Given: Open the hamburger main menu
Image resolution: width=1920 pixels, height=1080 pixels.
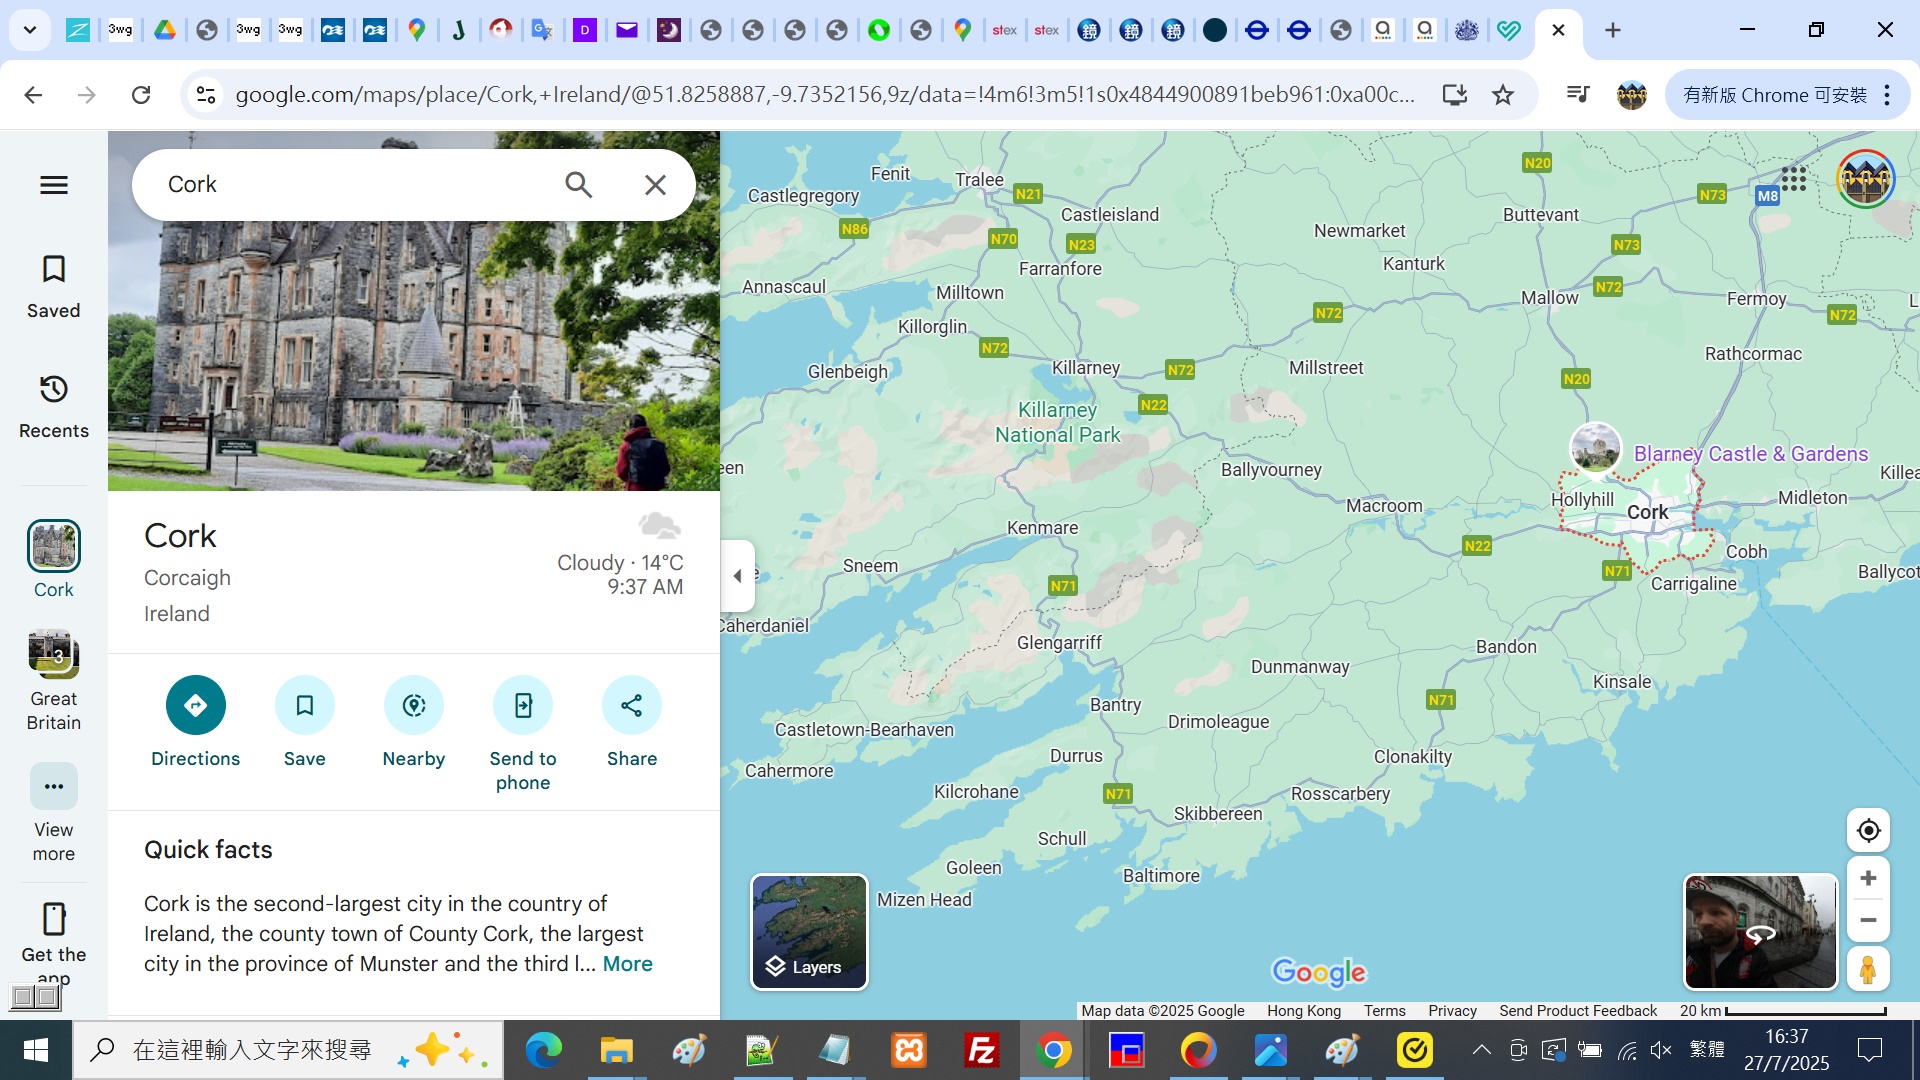Looking at the screenshot, I should click(x=54, y=185).
